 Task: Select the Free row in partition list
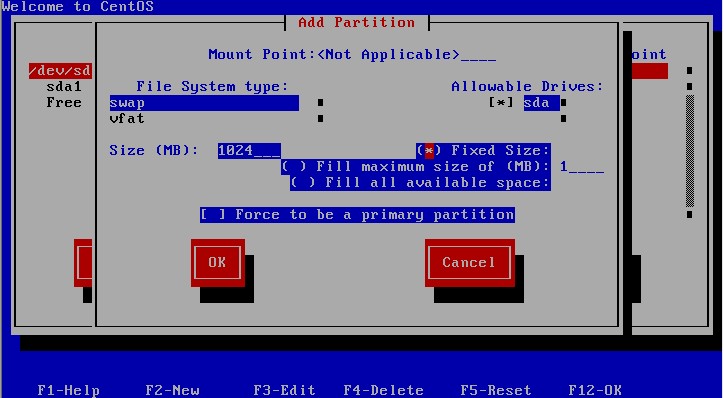click(x=64, y=103)
